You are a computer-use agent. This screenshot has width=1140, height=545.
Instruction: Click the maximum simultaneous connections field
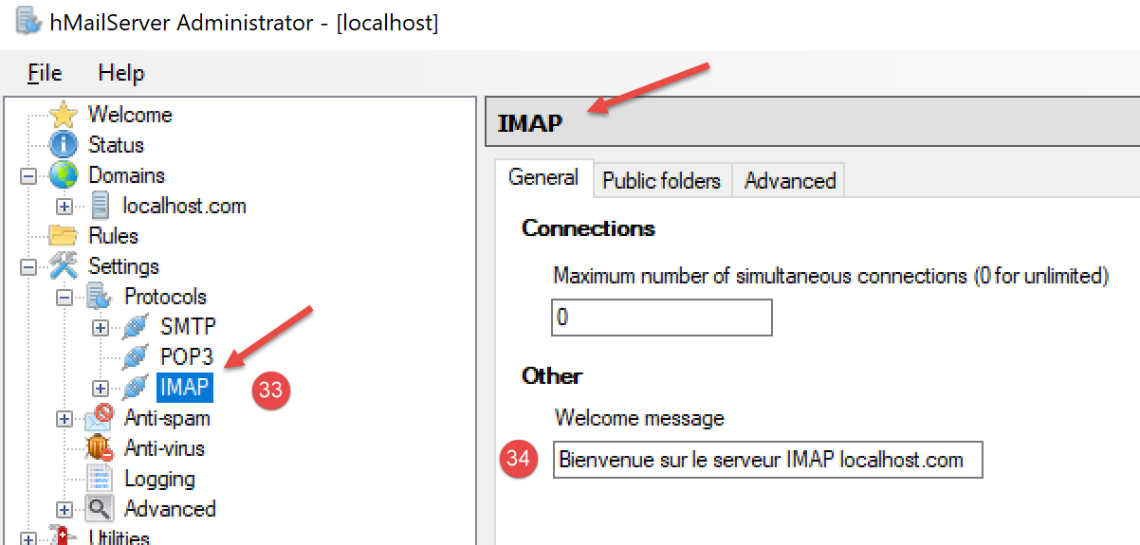(x=661, y=318)
